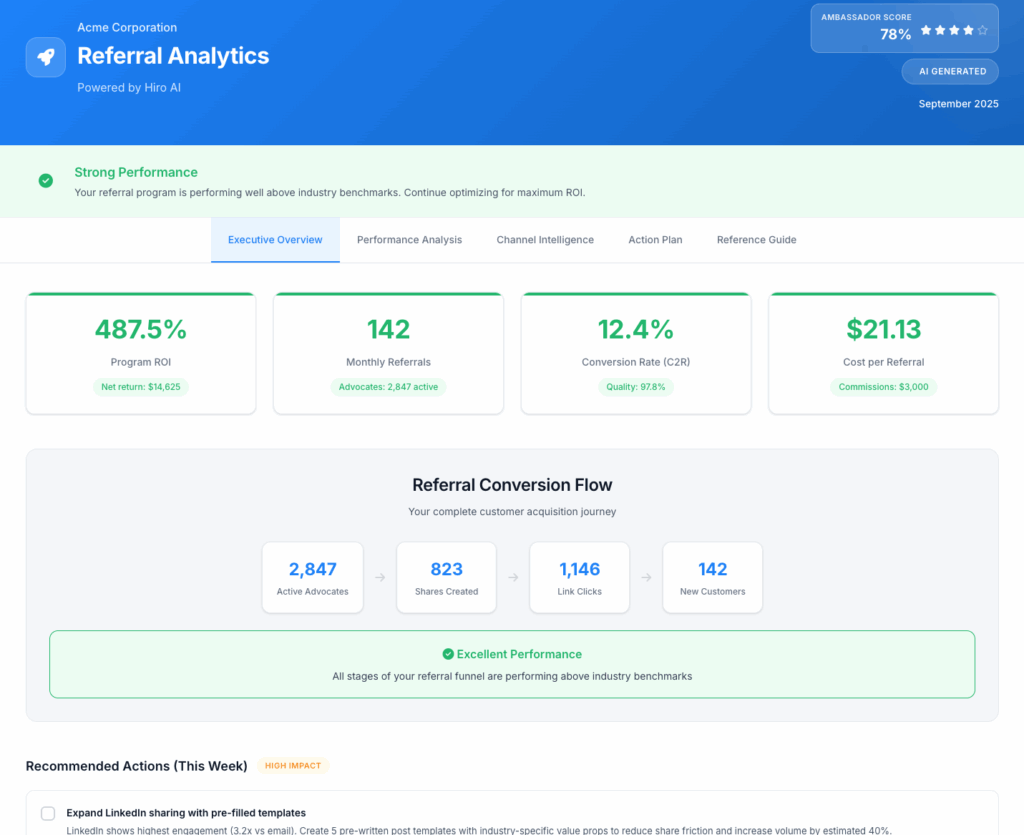Screen dimensions: 1024x835
Task: Click the Ambassador Score star rating
Action: pyautogui.click(x=954, y=31)
